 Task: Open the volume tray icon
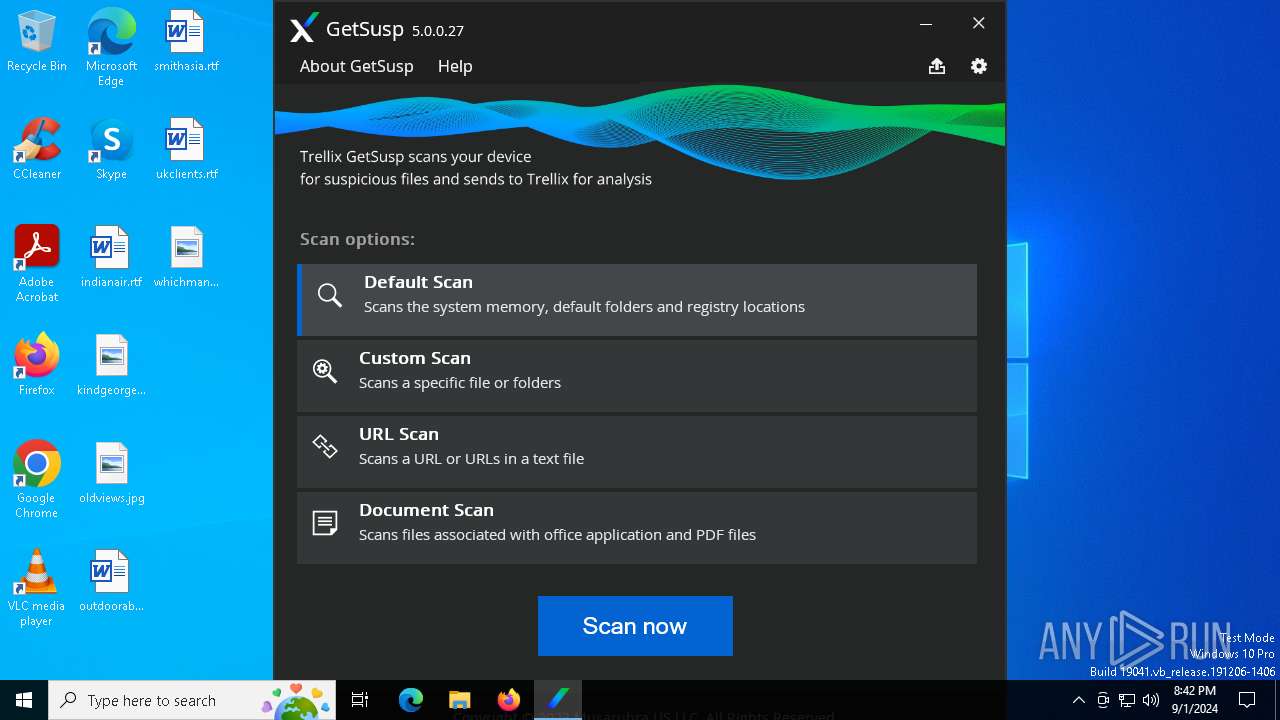pyautogui.click(x=1151, y=700)
